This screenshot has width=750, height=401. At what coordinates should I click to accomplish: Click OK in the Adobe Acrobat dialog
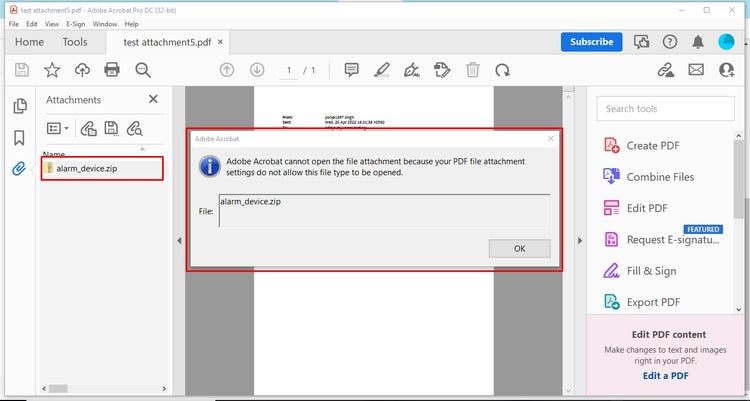(x=519, y=248)
